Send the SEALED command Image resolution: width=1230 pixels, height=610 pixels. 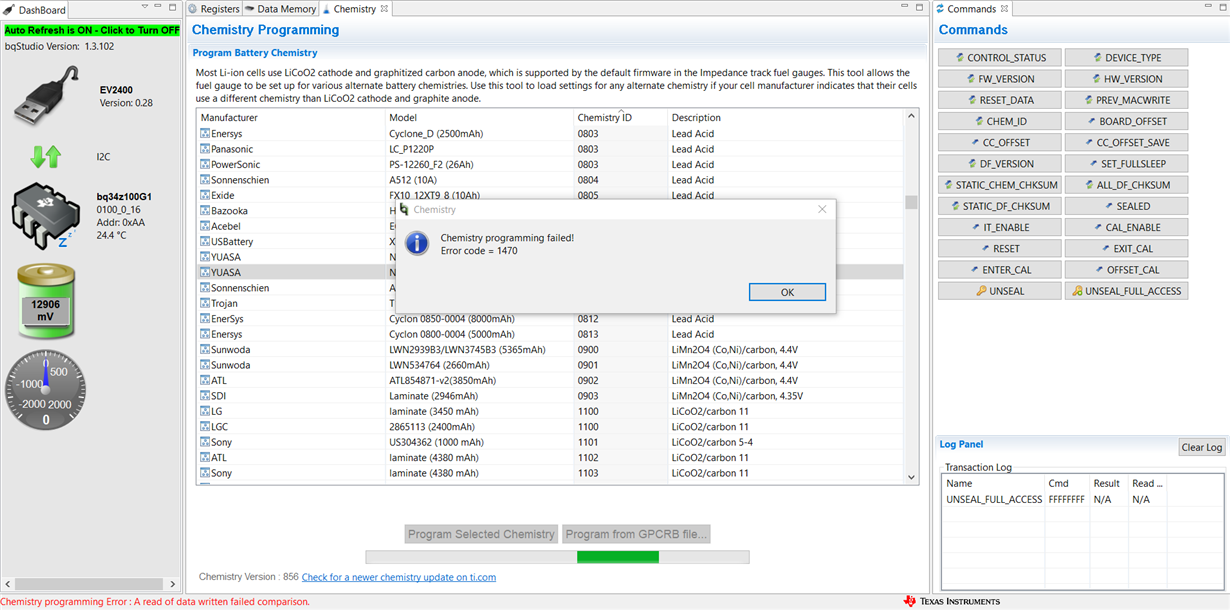click(1126, 206)
